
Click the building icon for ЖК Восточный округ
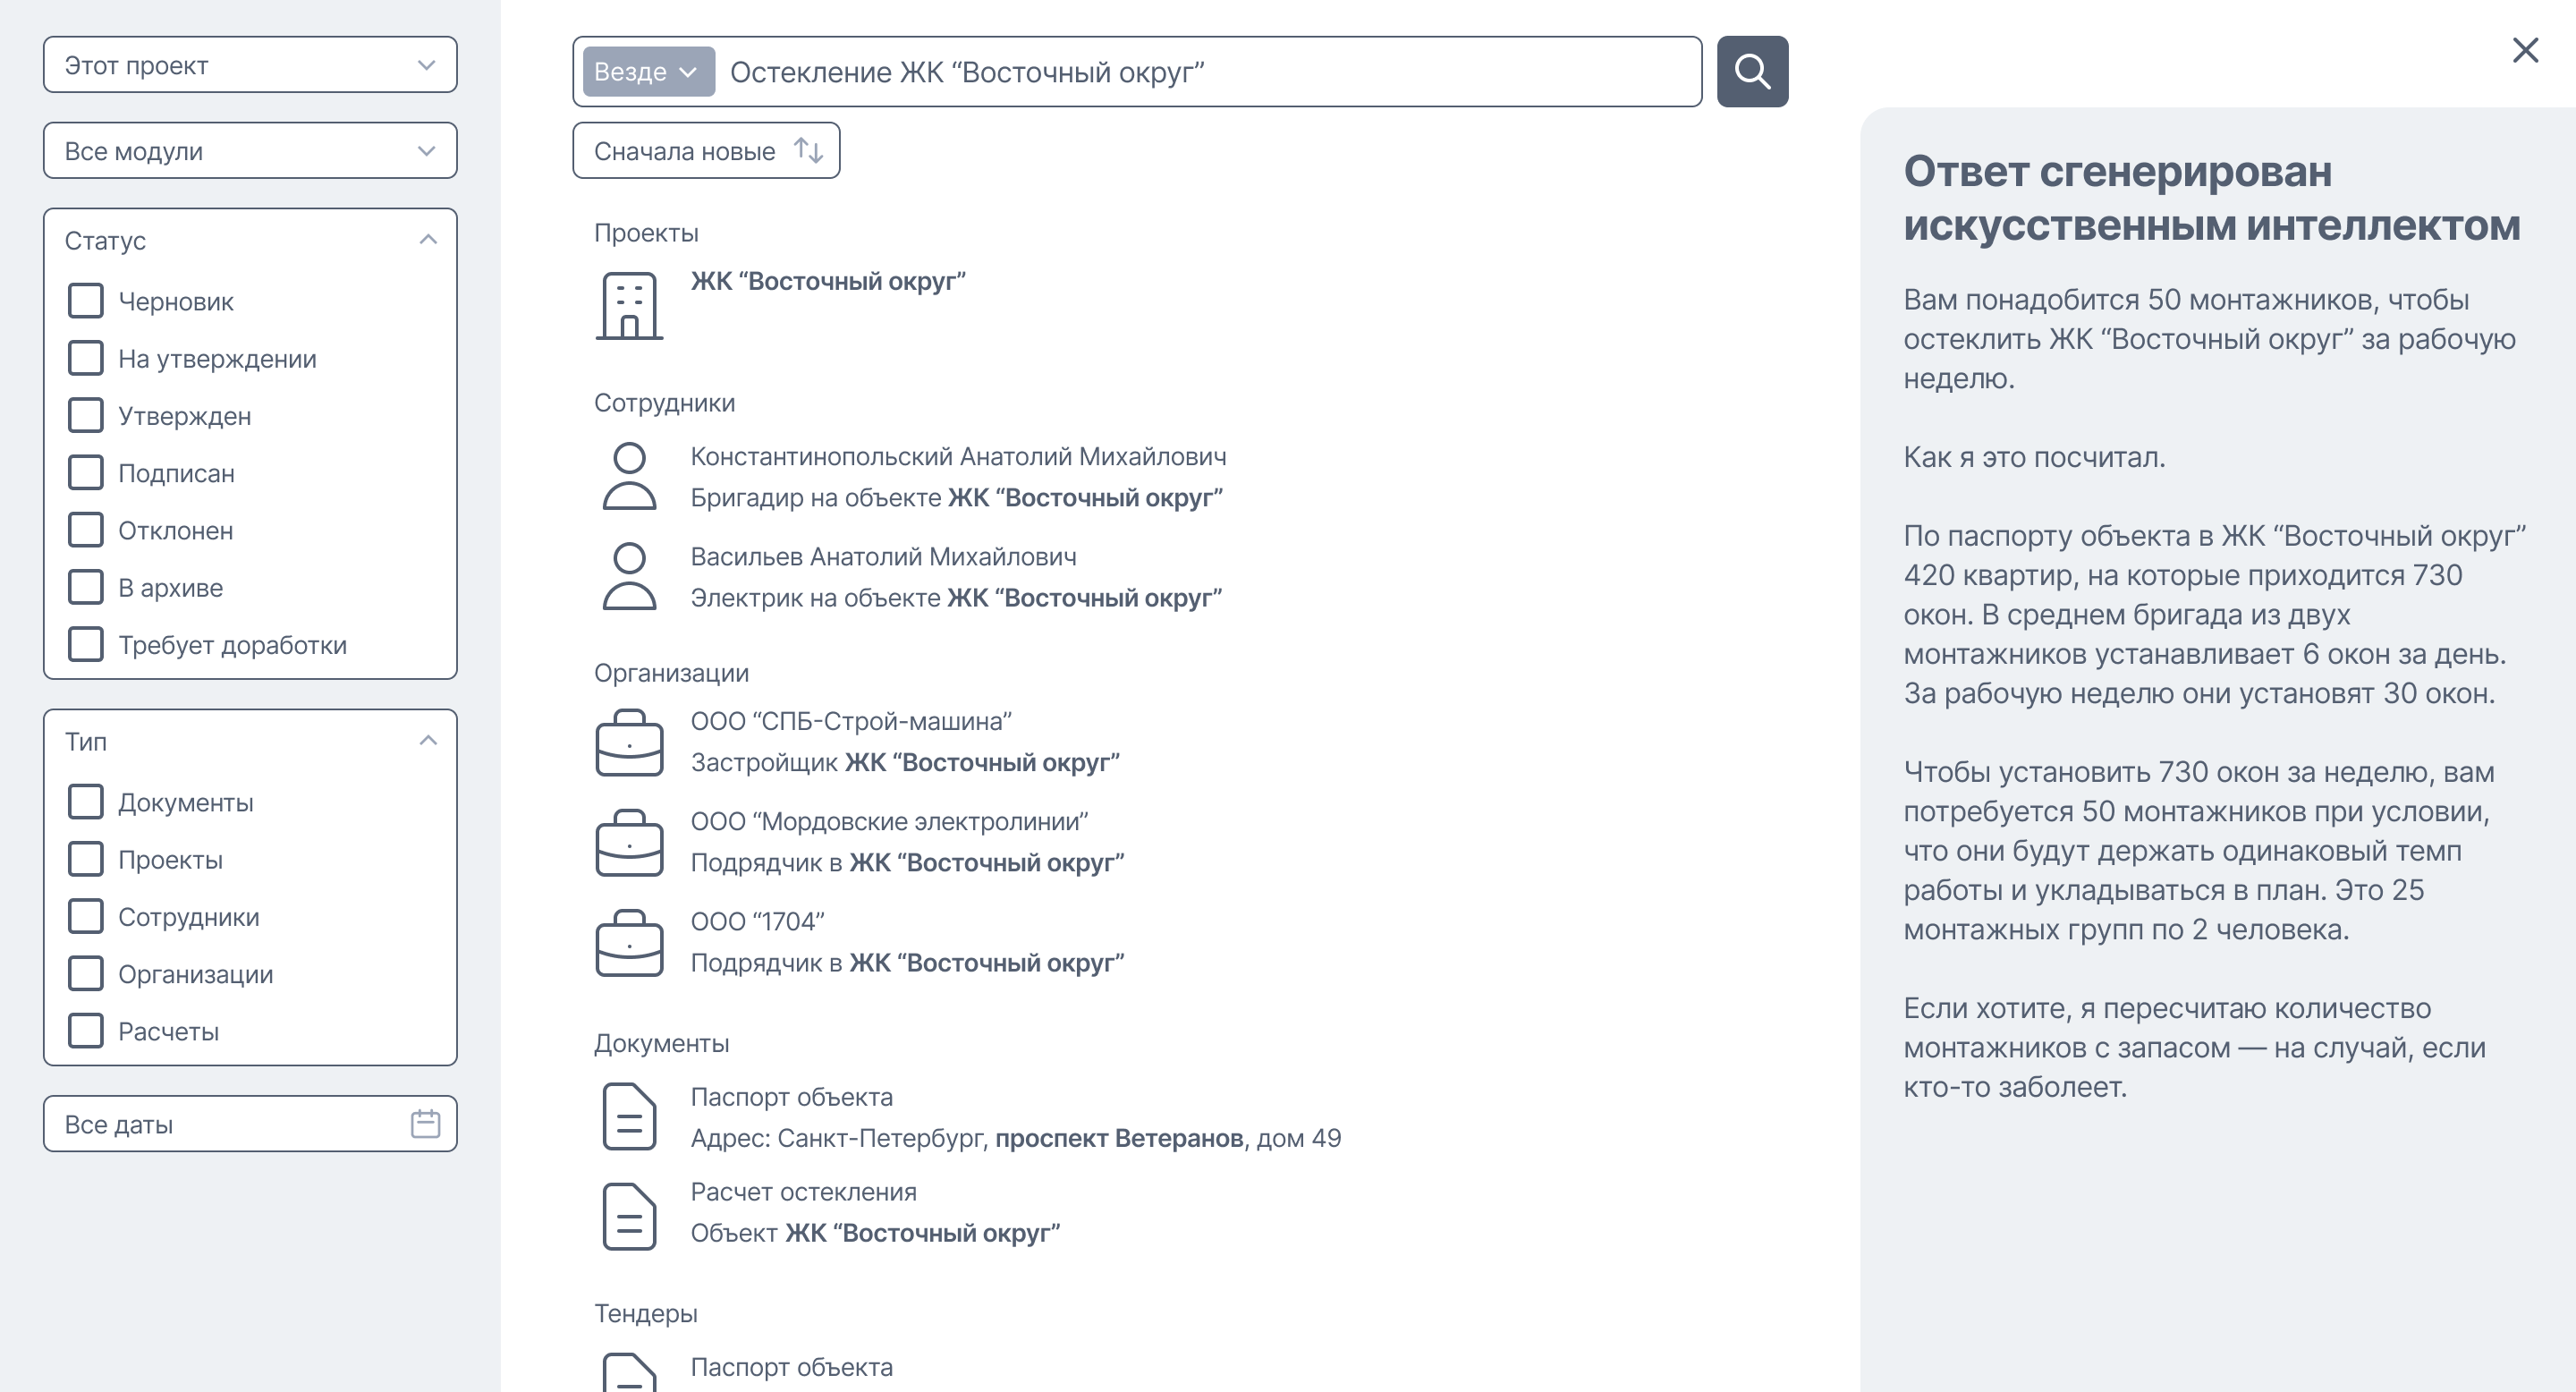pos(629,306)
